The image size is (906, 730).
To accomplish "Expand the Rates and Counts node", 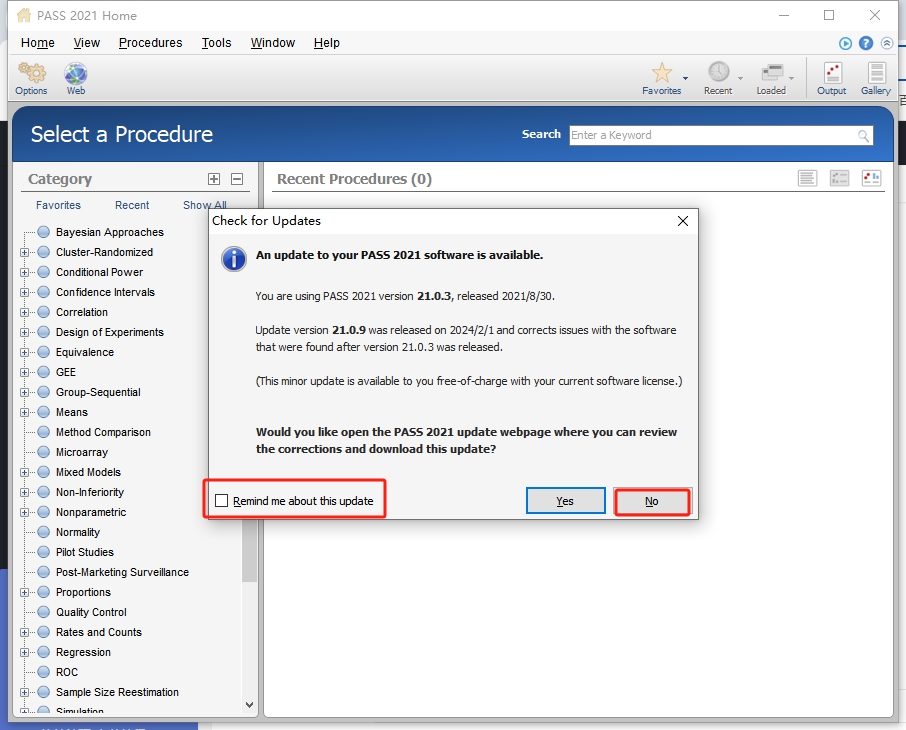I will point(24,632).
